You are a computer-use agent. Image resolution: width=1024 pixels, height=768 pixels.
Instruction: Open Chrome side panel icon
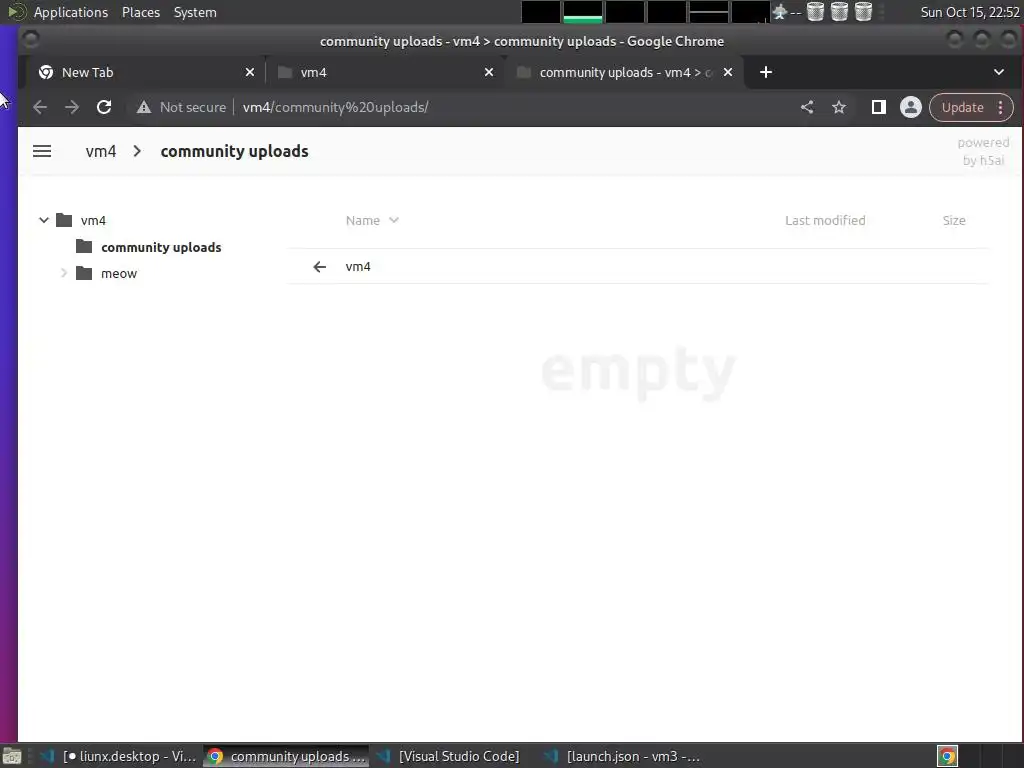[879, 107]
